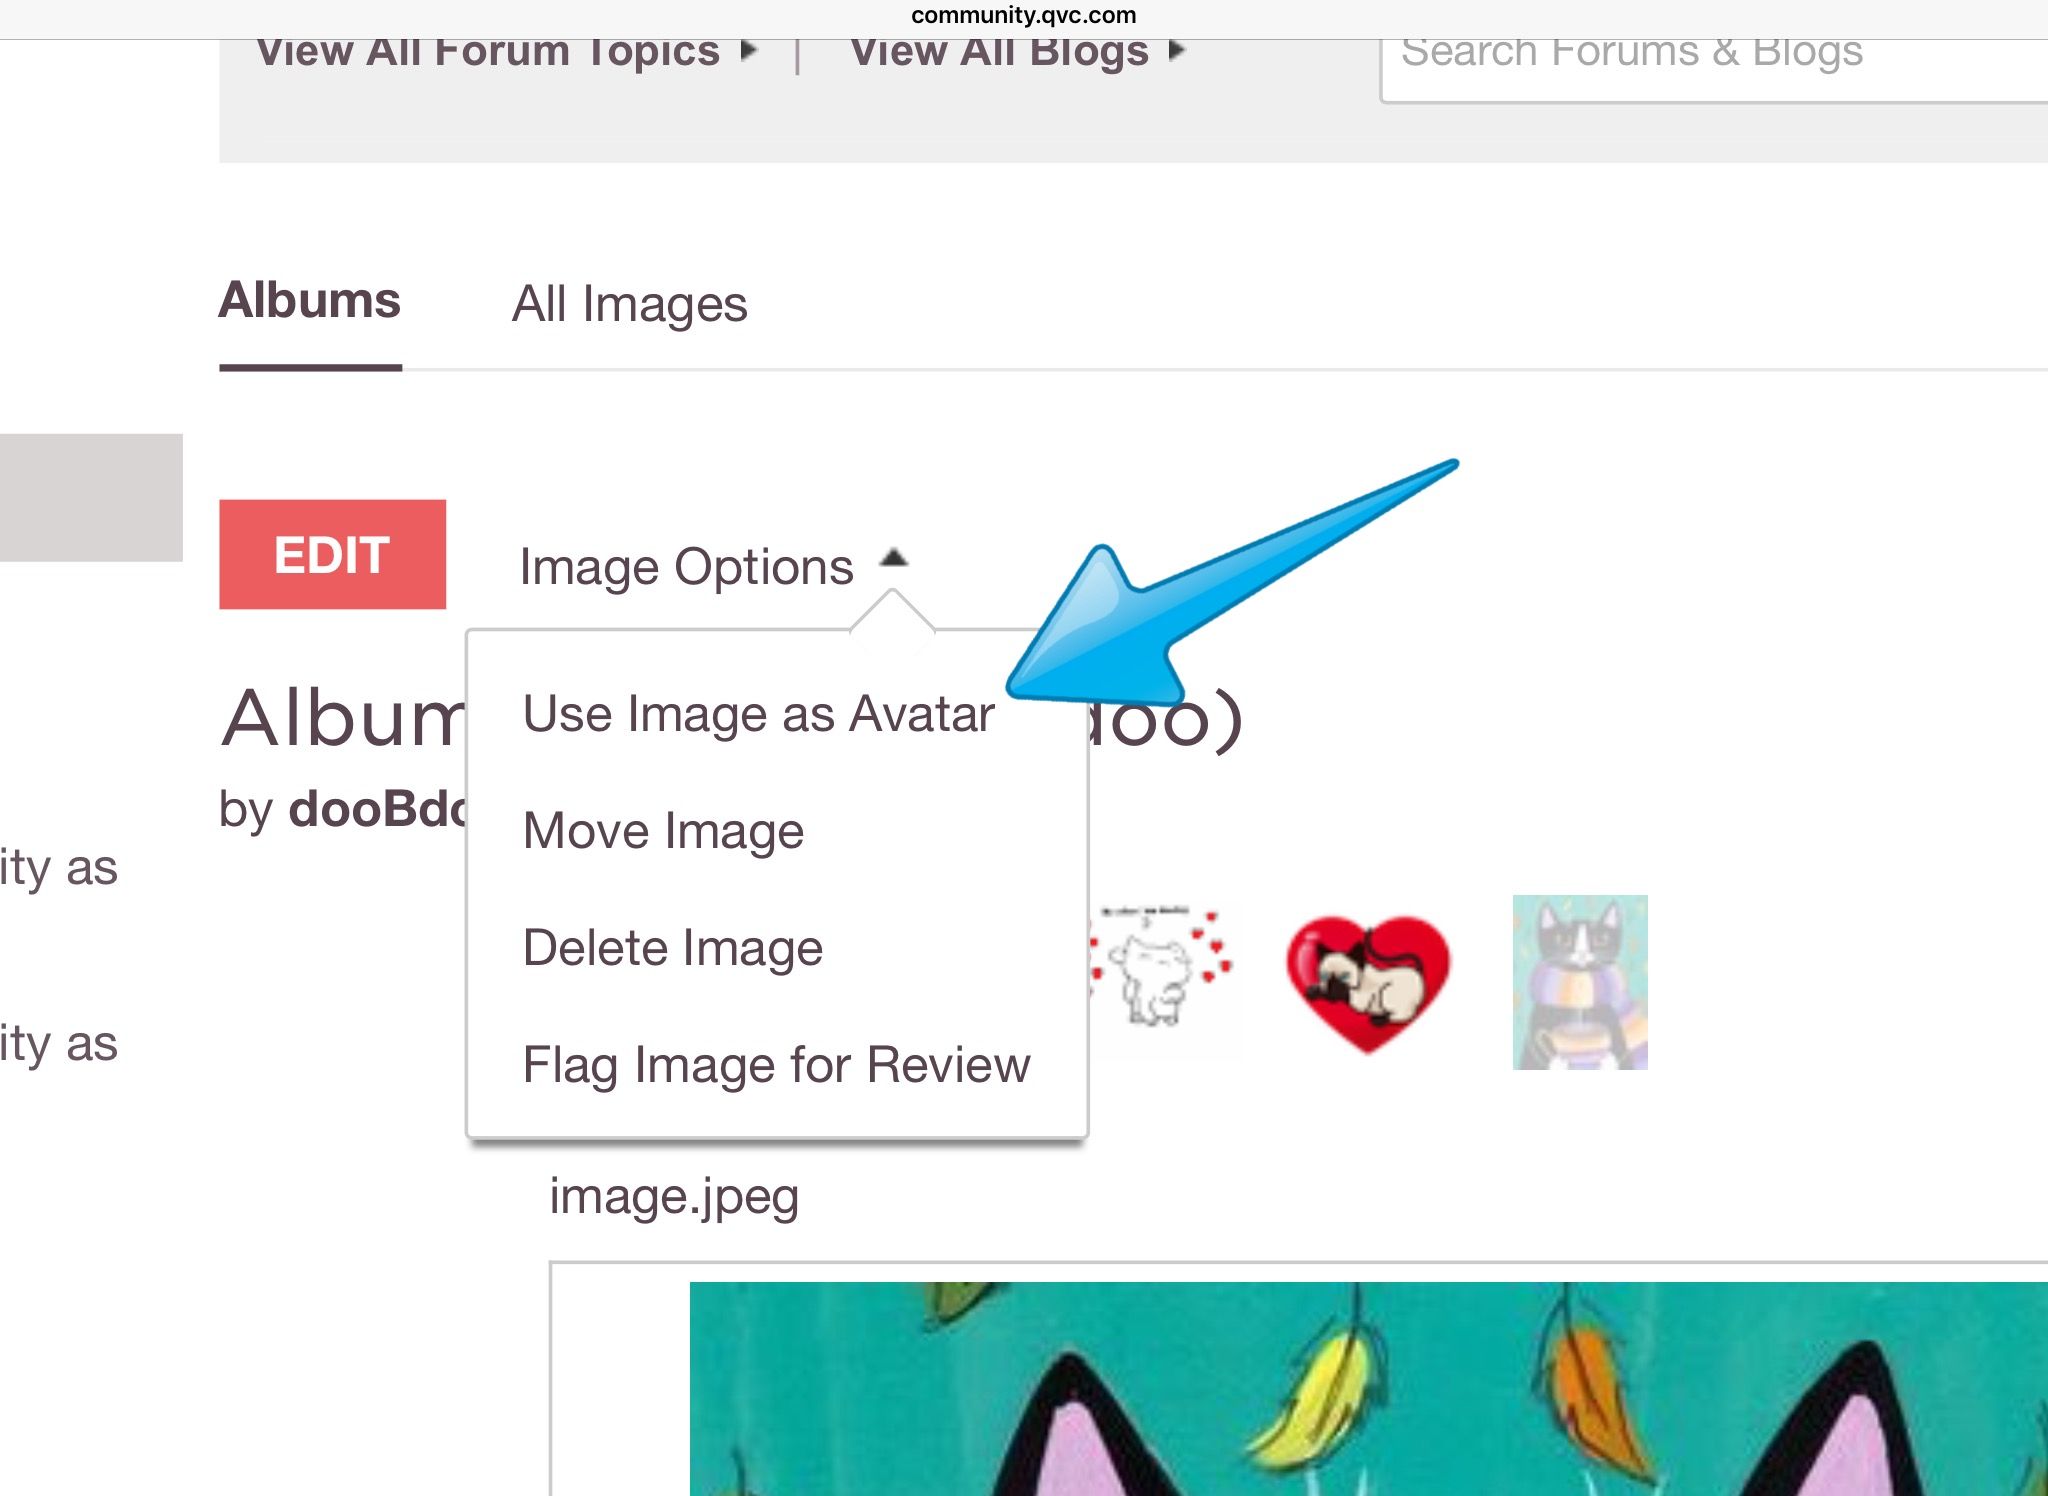Screen dimensions: 2048x1496
Task: Collapse the Image Options dropdown label
Action: pyautogui.click(x=686, y=567)
